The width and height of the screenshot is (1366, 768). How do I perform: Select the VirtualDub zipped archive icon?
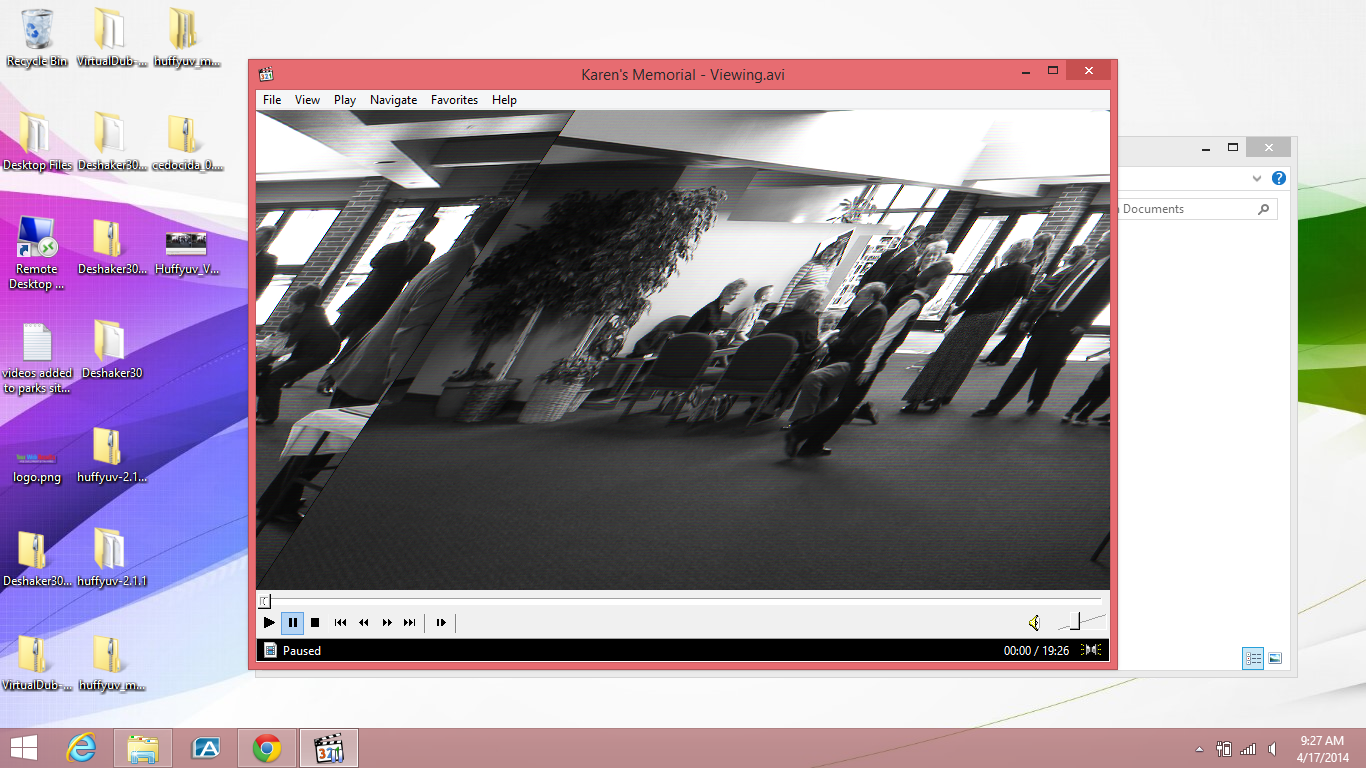coord(37,662)
